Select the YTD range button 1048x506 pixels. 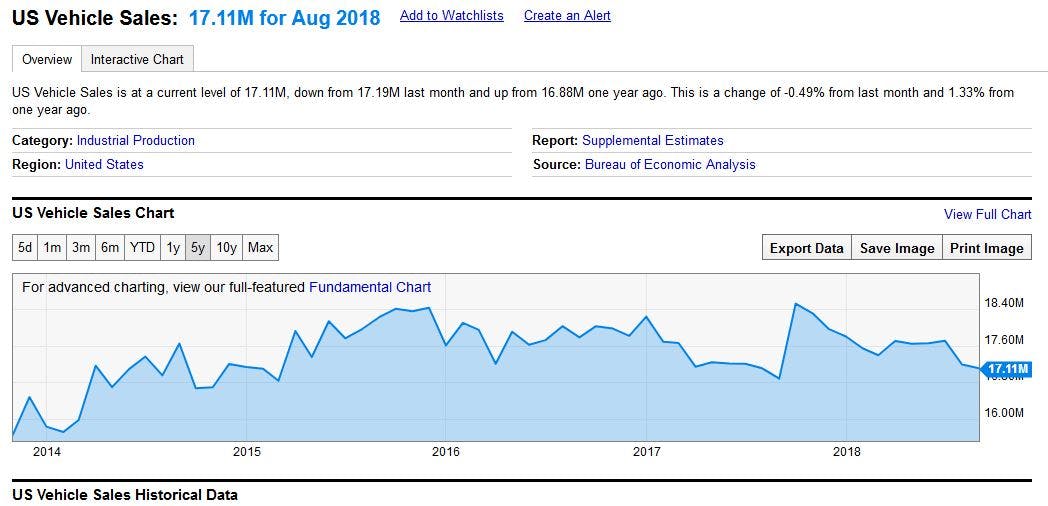click(142, 247)
